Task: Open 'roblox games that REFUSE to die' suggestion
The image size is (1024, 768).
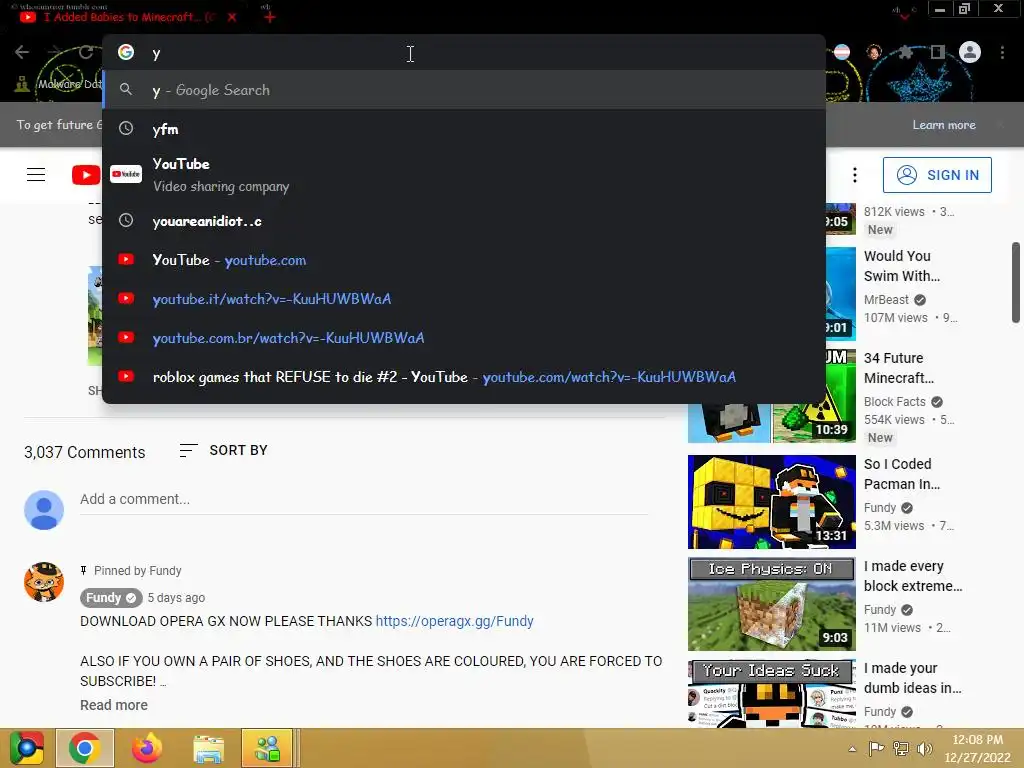Action: click(464, 377)
